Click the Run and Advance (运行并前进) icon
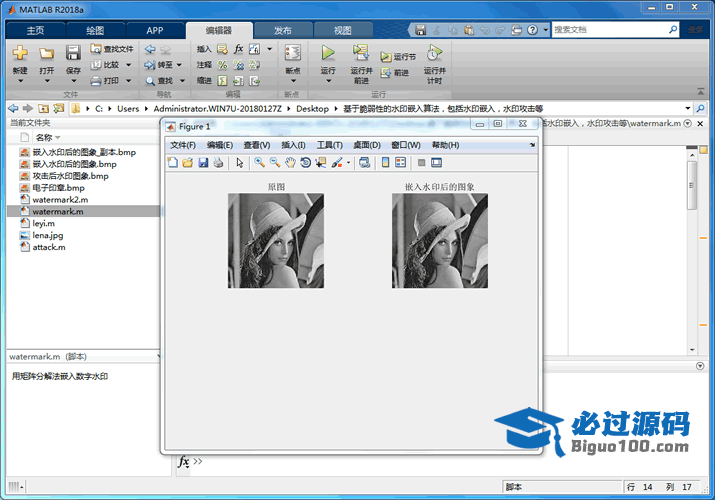This screenshot has width=715, height=500. [360, 53]
